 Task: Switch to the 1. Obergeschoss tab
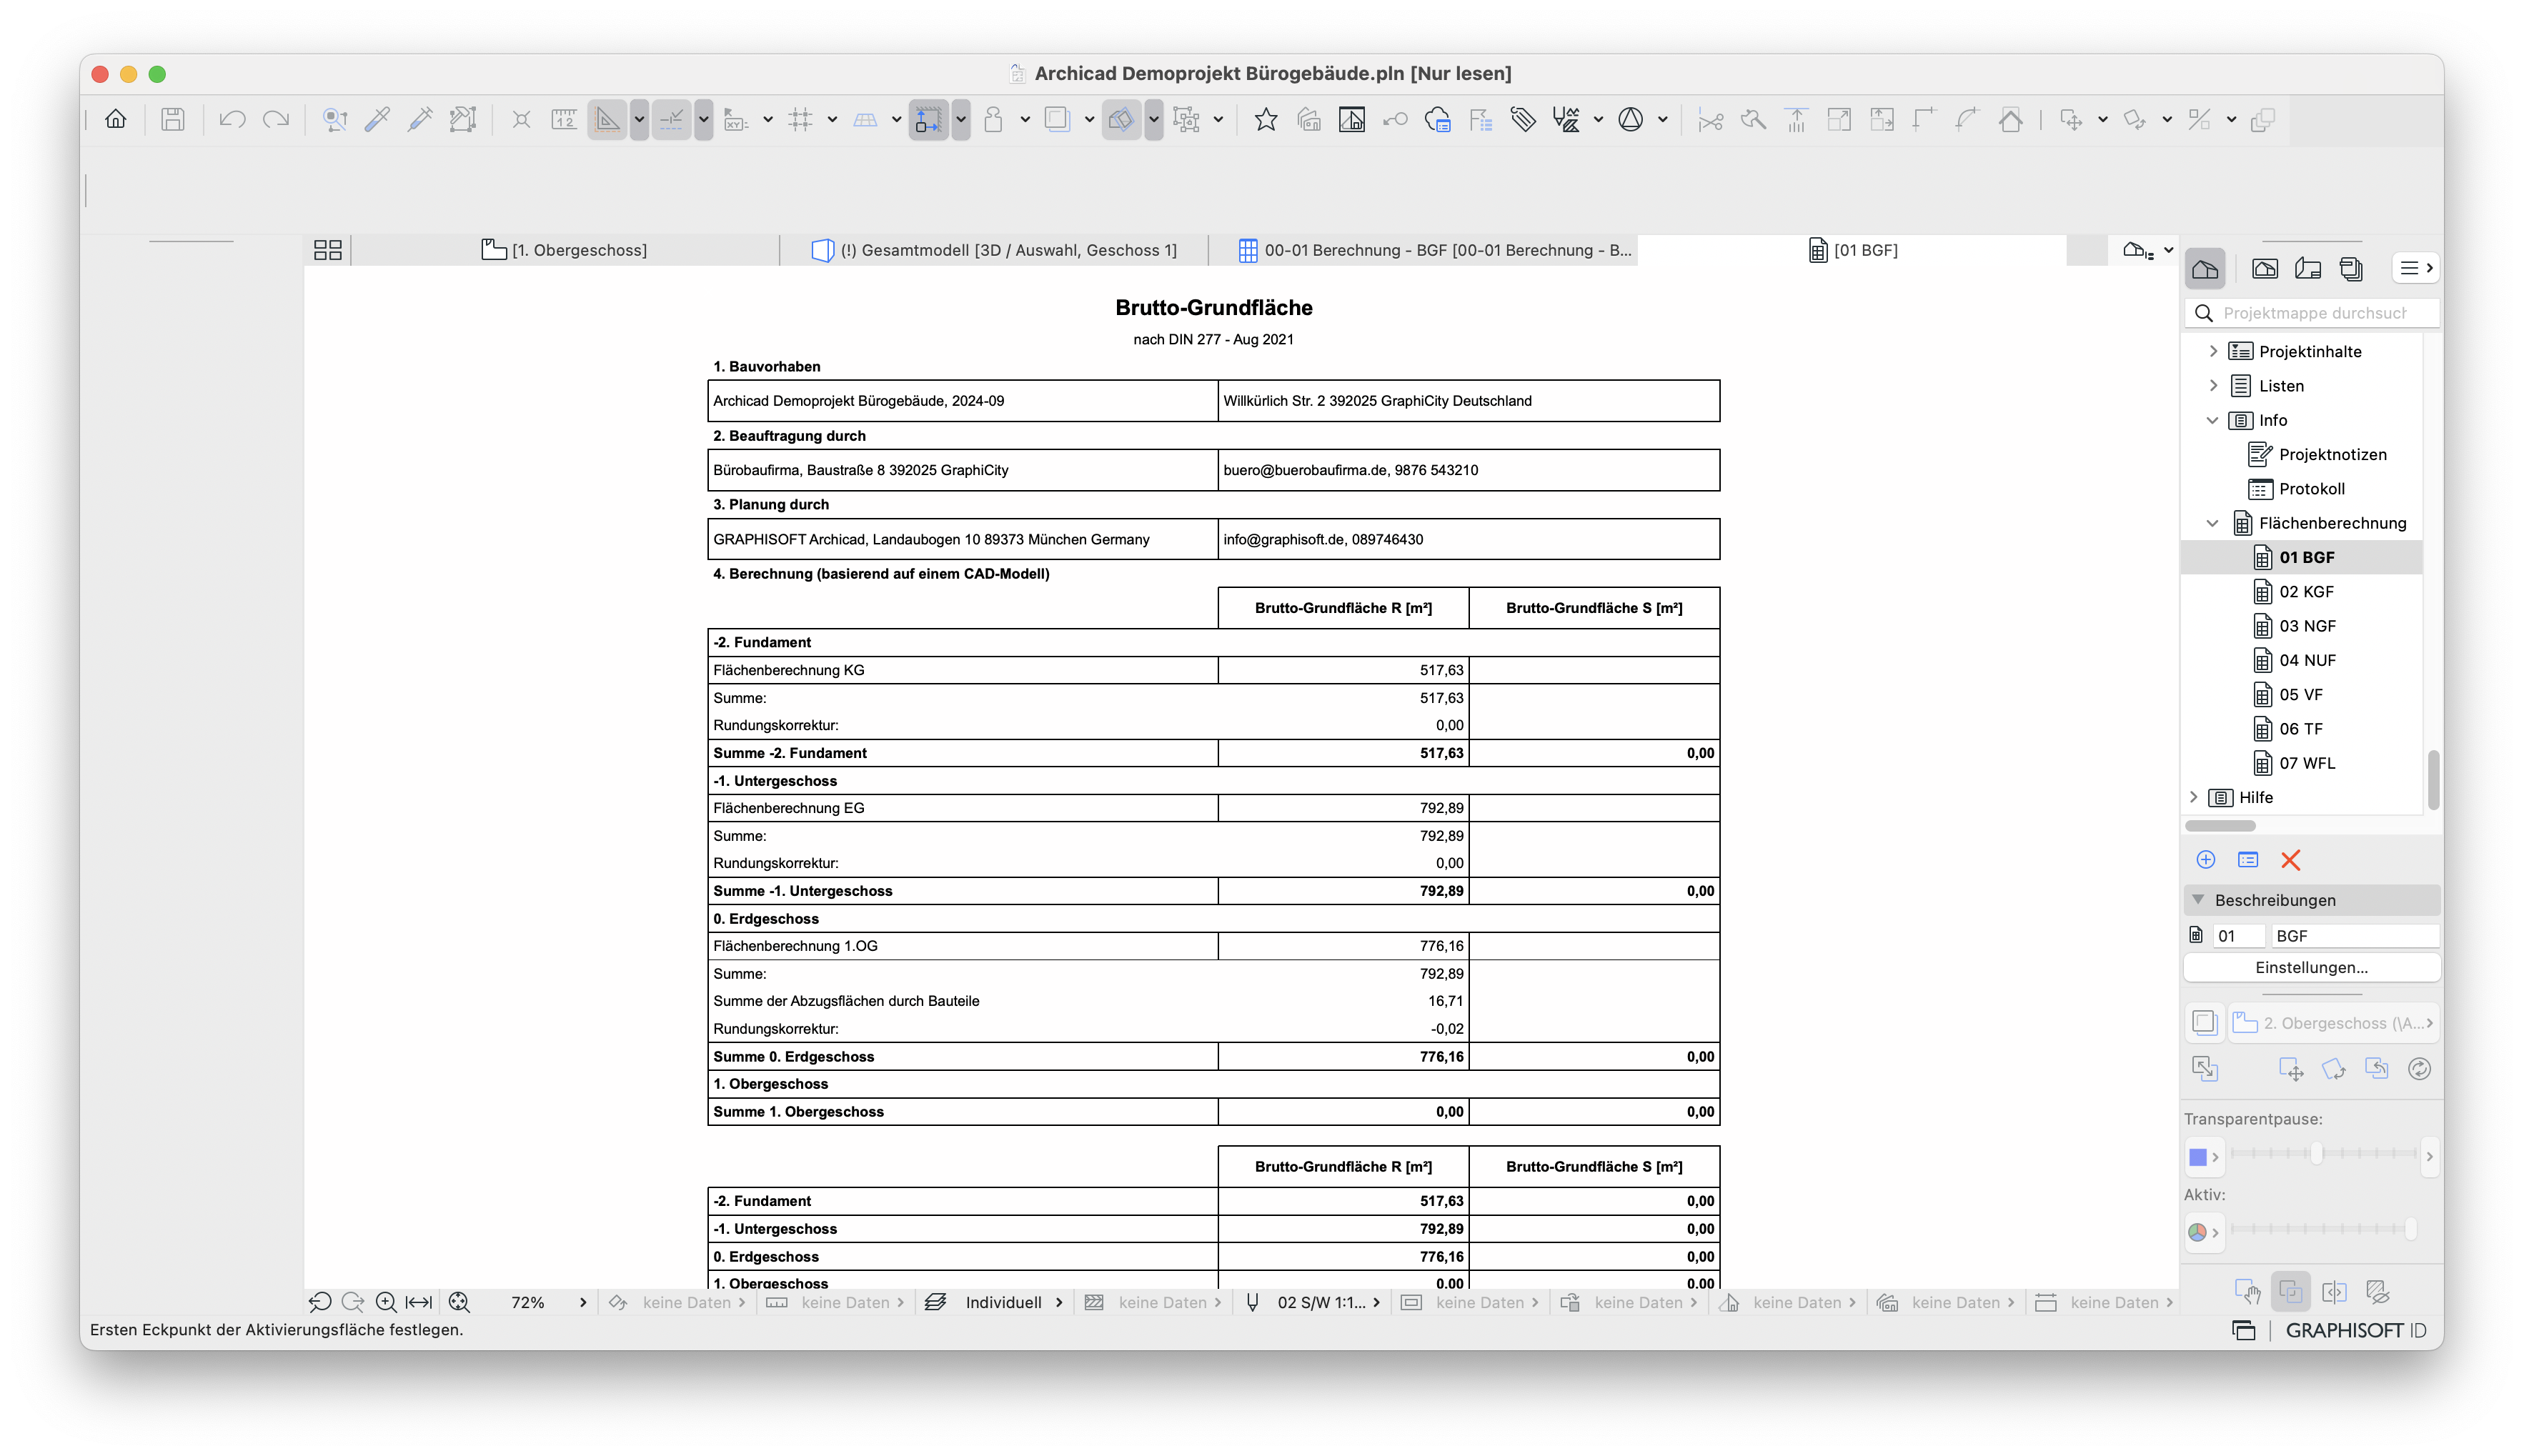(x=565, y=250)
